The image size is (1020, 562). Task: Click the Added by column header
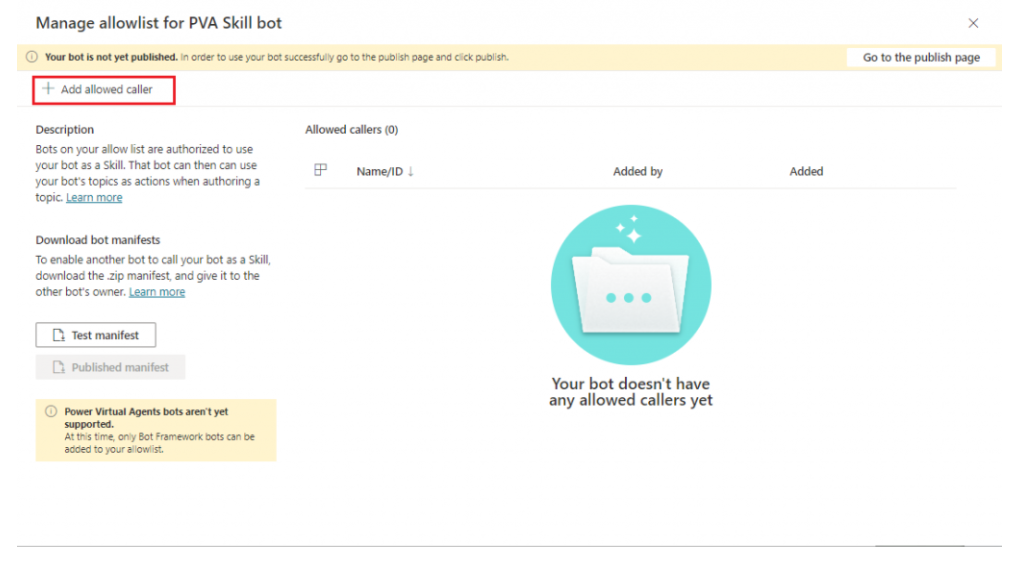(x=638, y=171)
